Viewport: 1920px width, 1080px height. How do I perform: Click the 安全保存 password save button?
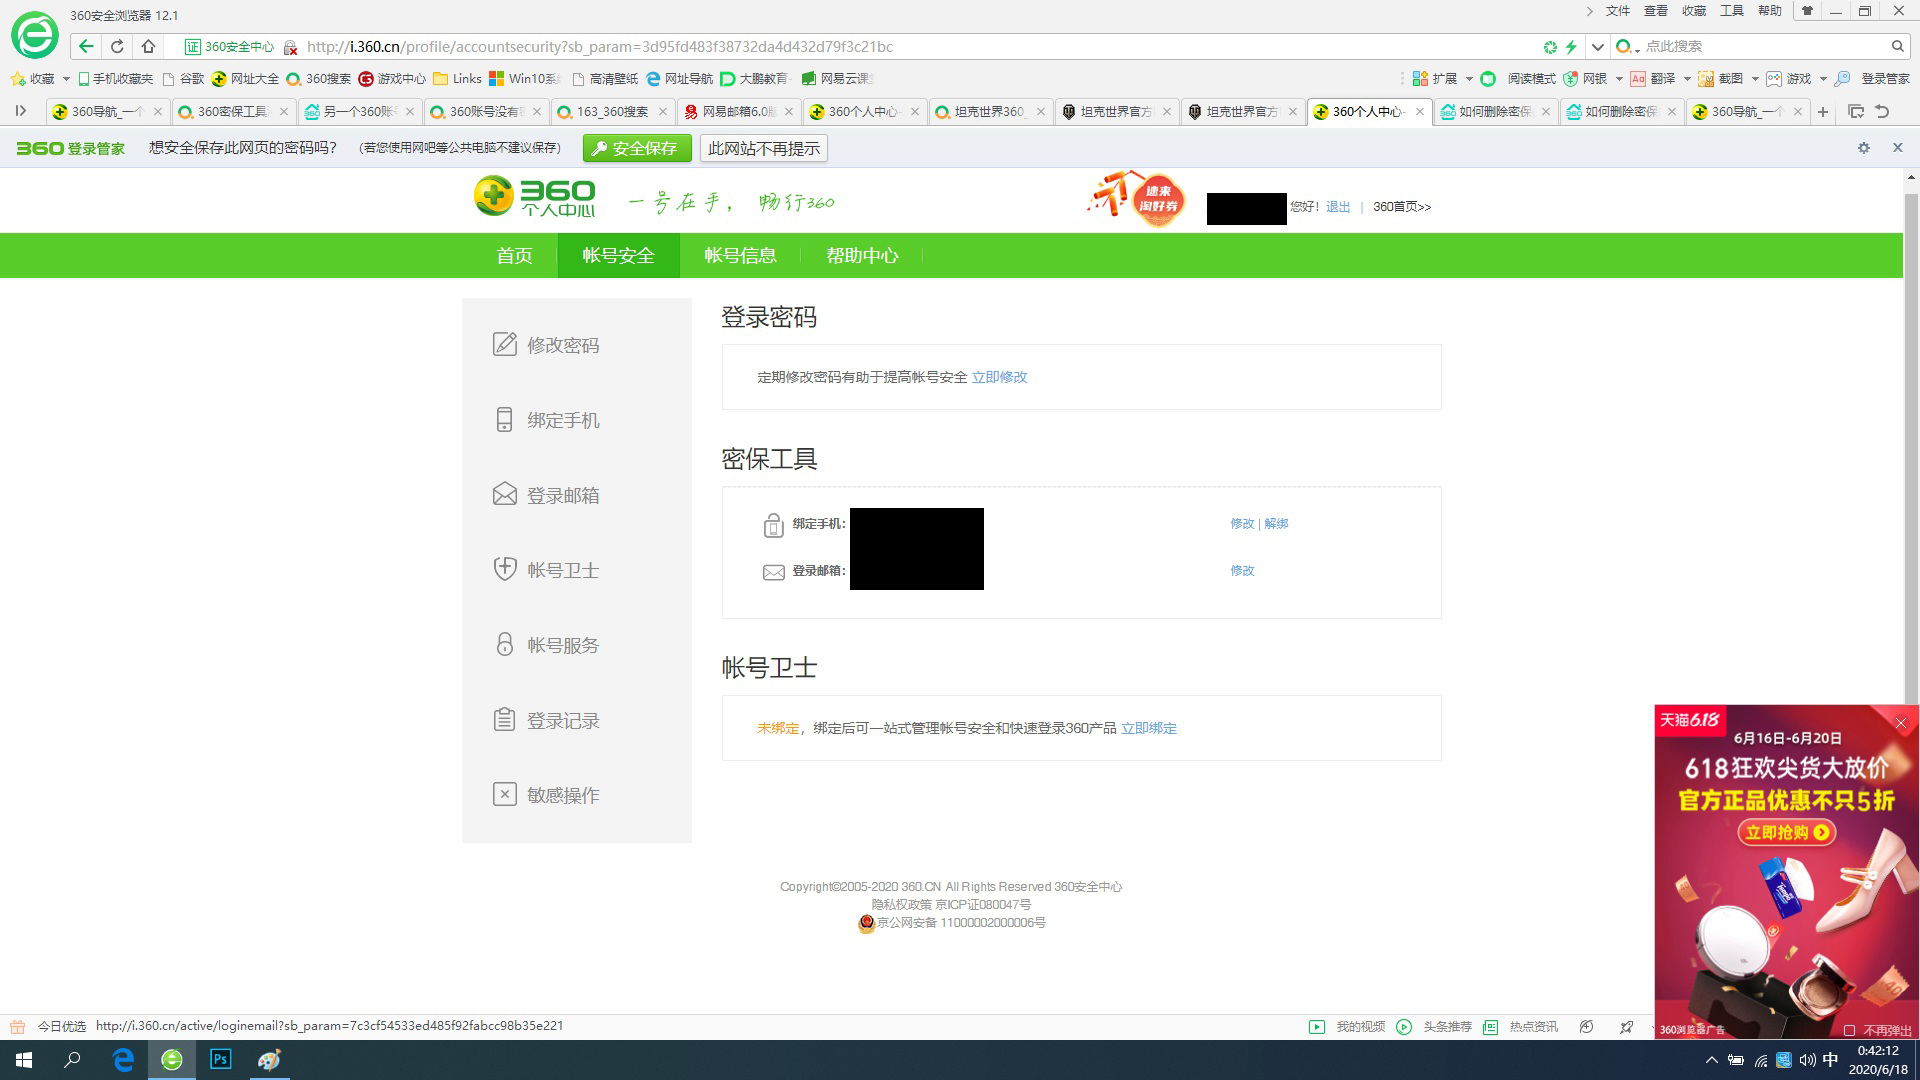(x=637, y=147)
